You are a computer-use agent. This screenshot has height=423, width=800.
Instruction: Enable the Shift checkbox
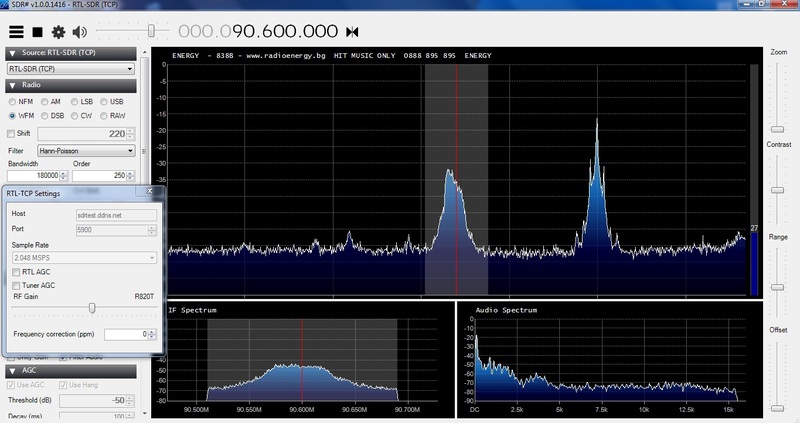pyautogui.click(x=11, y=134)
